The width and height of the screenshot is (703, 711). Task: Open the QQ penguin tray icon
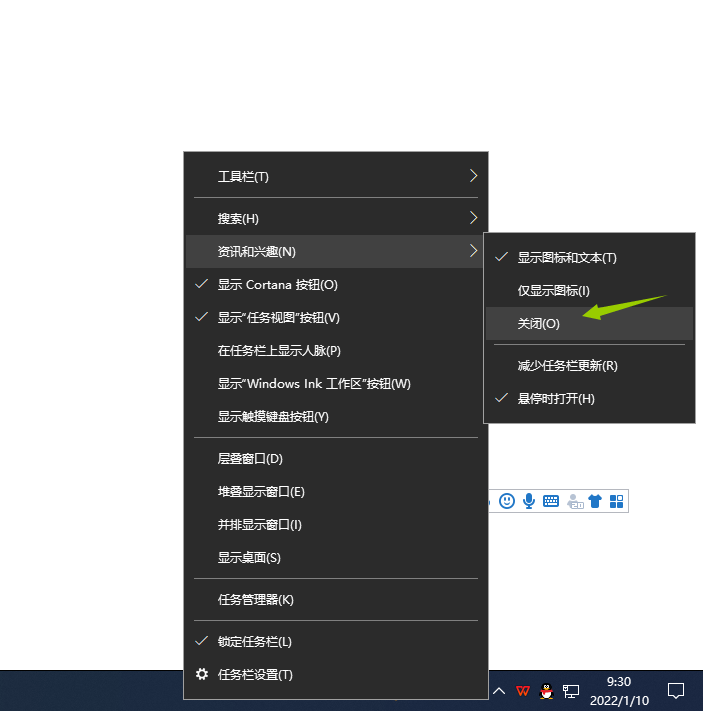(x=546, y=691)
